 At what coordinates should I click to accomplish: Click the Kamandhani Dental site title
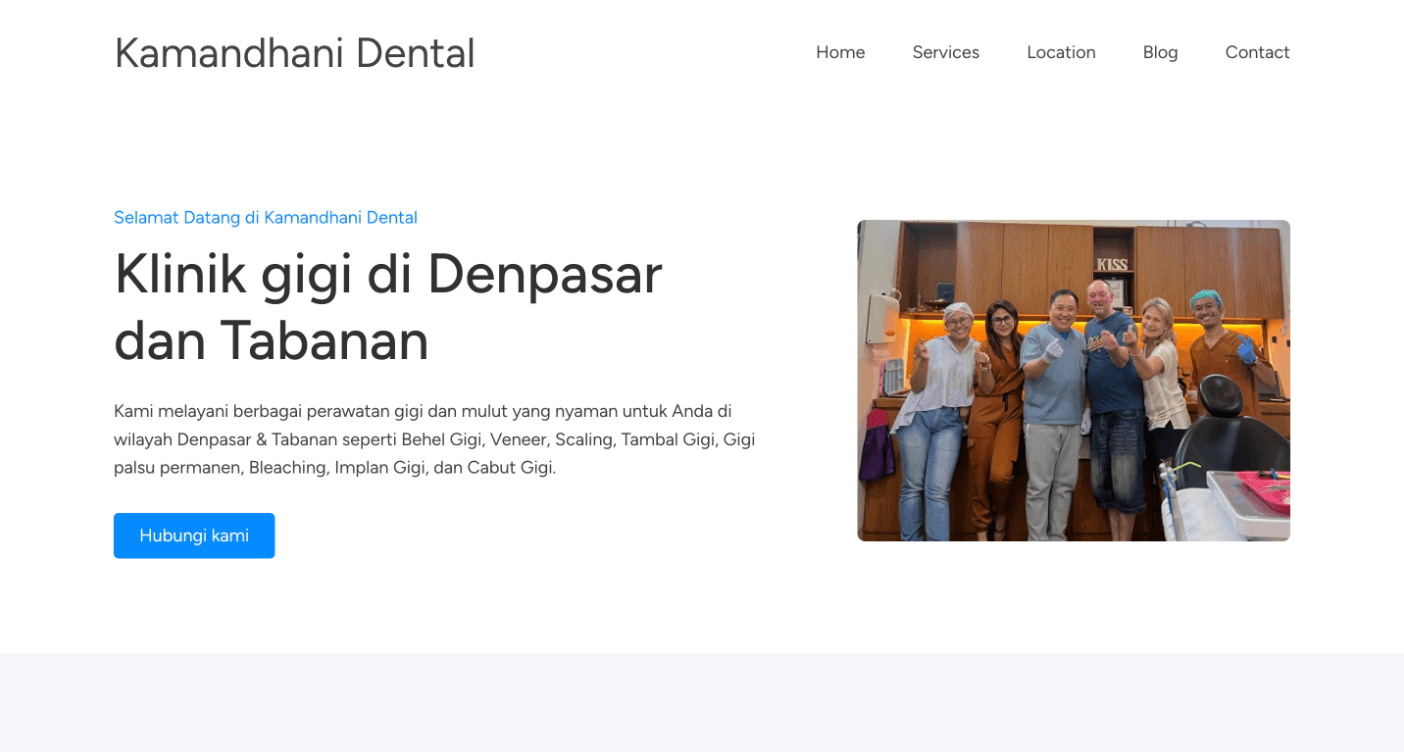click(x=294, y=53)
